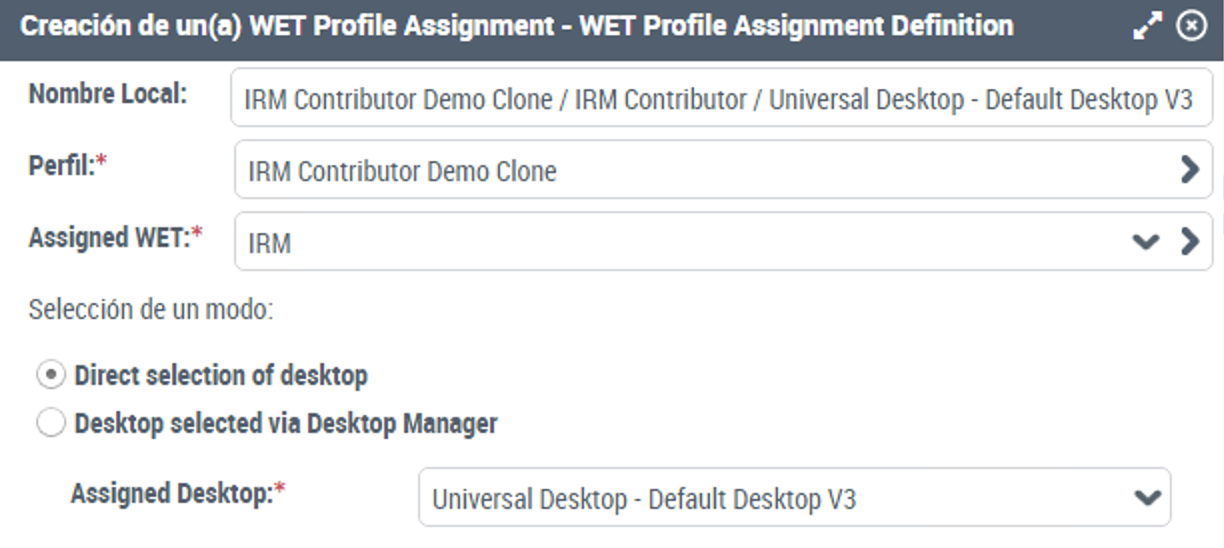Click the Assigned WET right arrow icon
This screenshot has height=548, width=1224.
(x=1189, y=241)
